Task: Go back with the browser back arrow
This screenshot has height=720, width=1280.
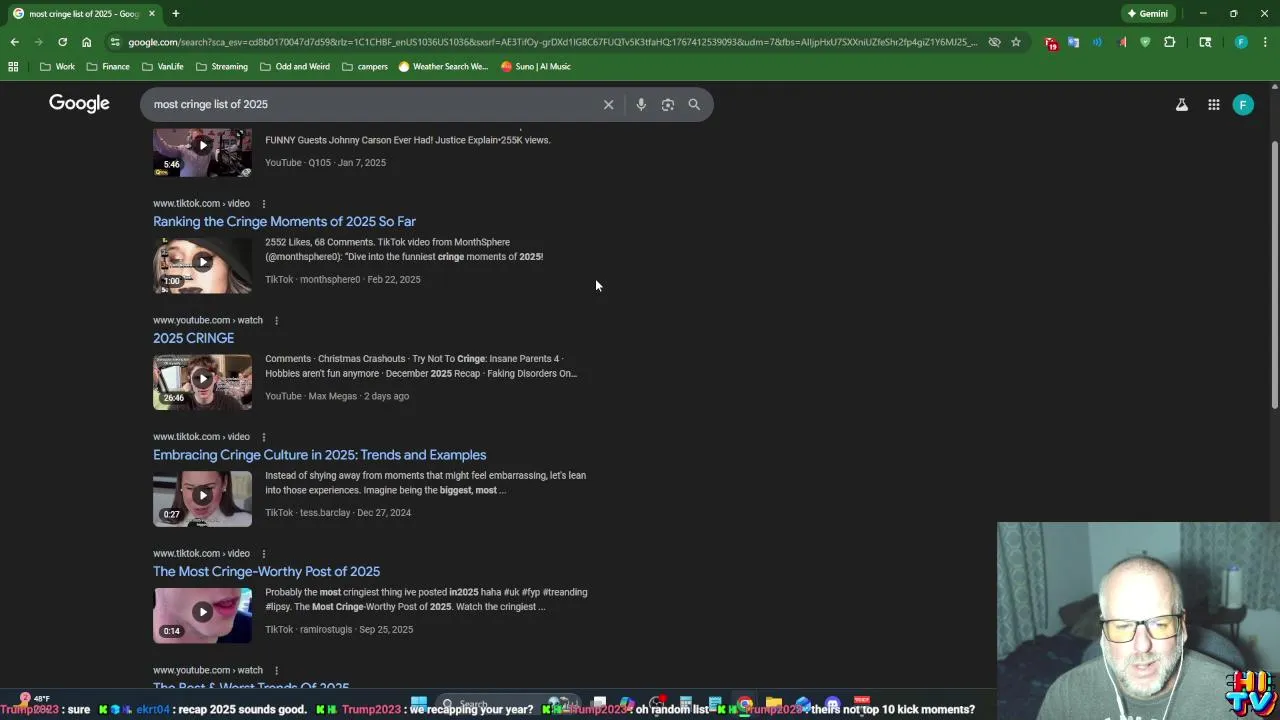Action: pos(14,42)
